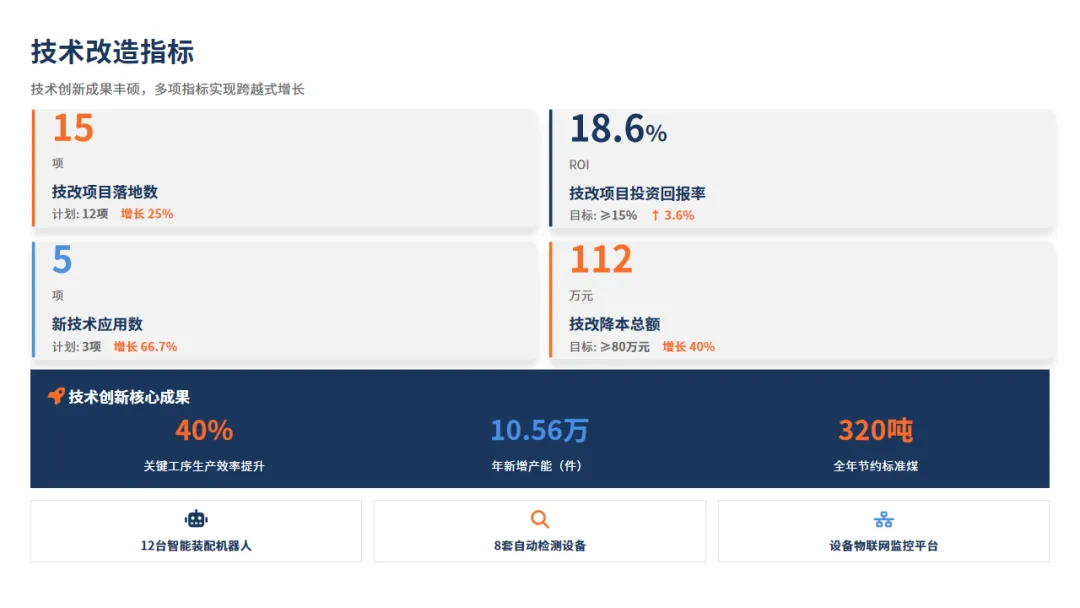Click the orange number 15

tap(73, 128)
